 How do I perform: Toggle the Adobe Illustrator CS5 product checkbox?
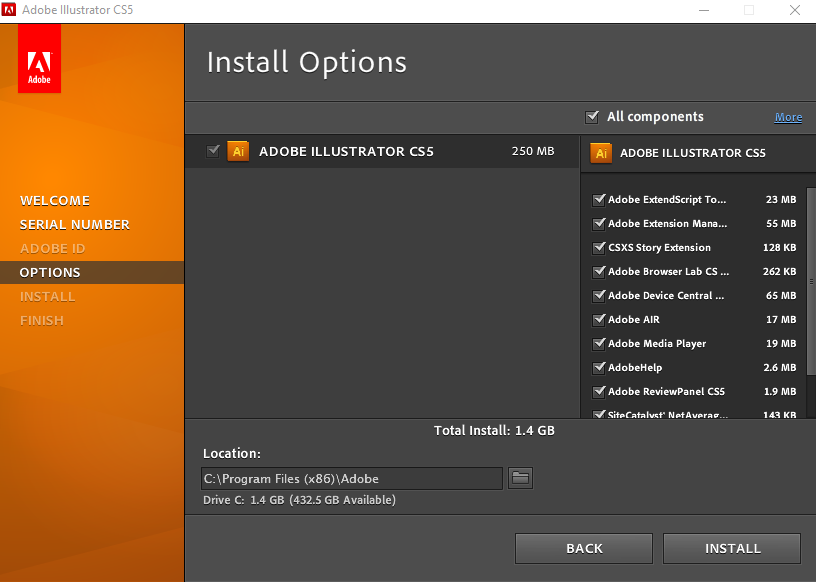point(213,151)
